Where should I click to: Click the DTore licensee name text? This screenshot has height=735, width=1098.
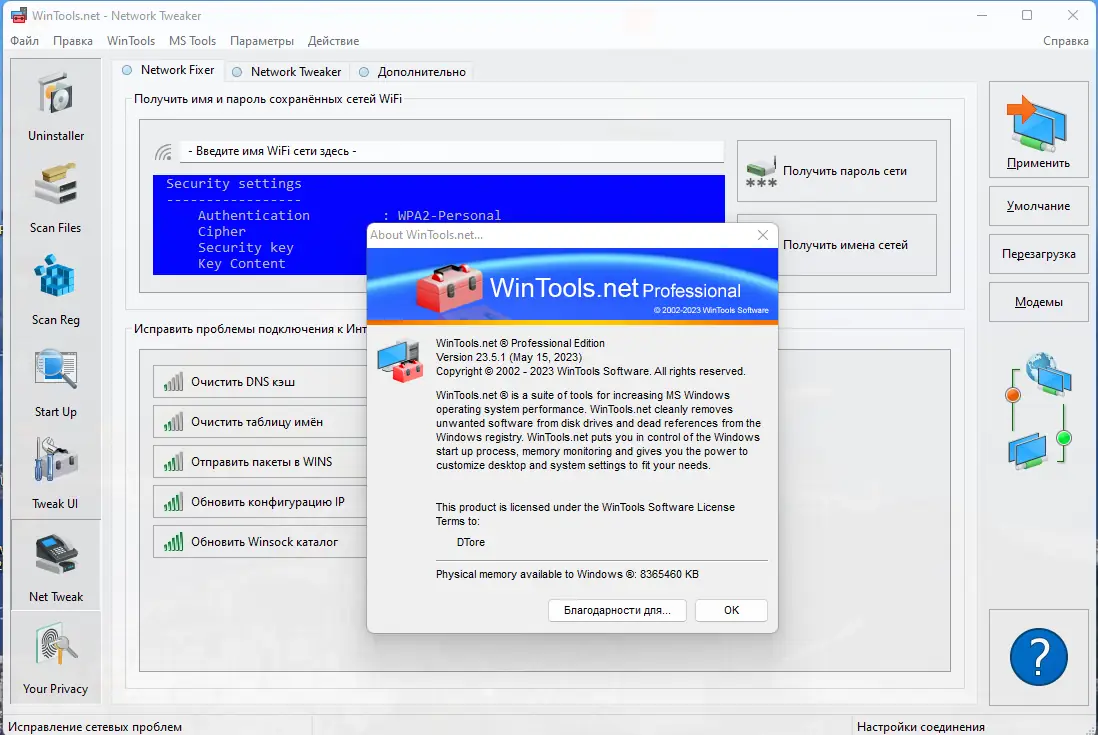coord(471,542)
